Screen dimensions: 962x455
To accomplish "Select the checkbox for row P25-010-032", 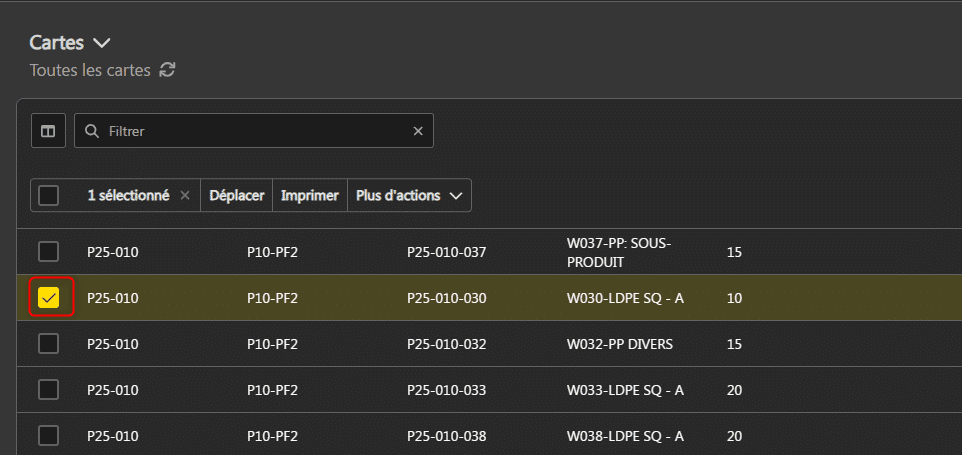I will tap(49, 344).
